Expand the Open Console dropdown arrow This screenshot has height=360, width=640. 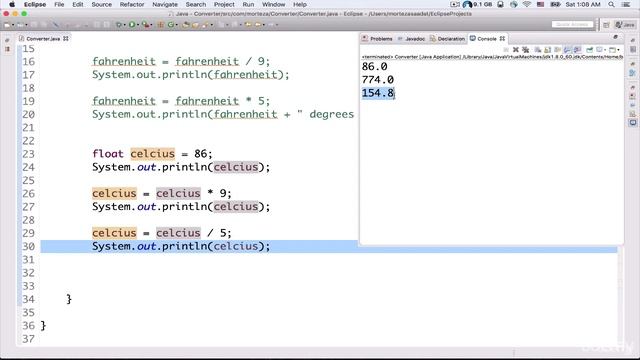618,50
